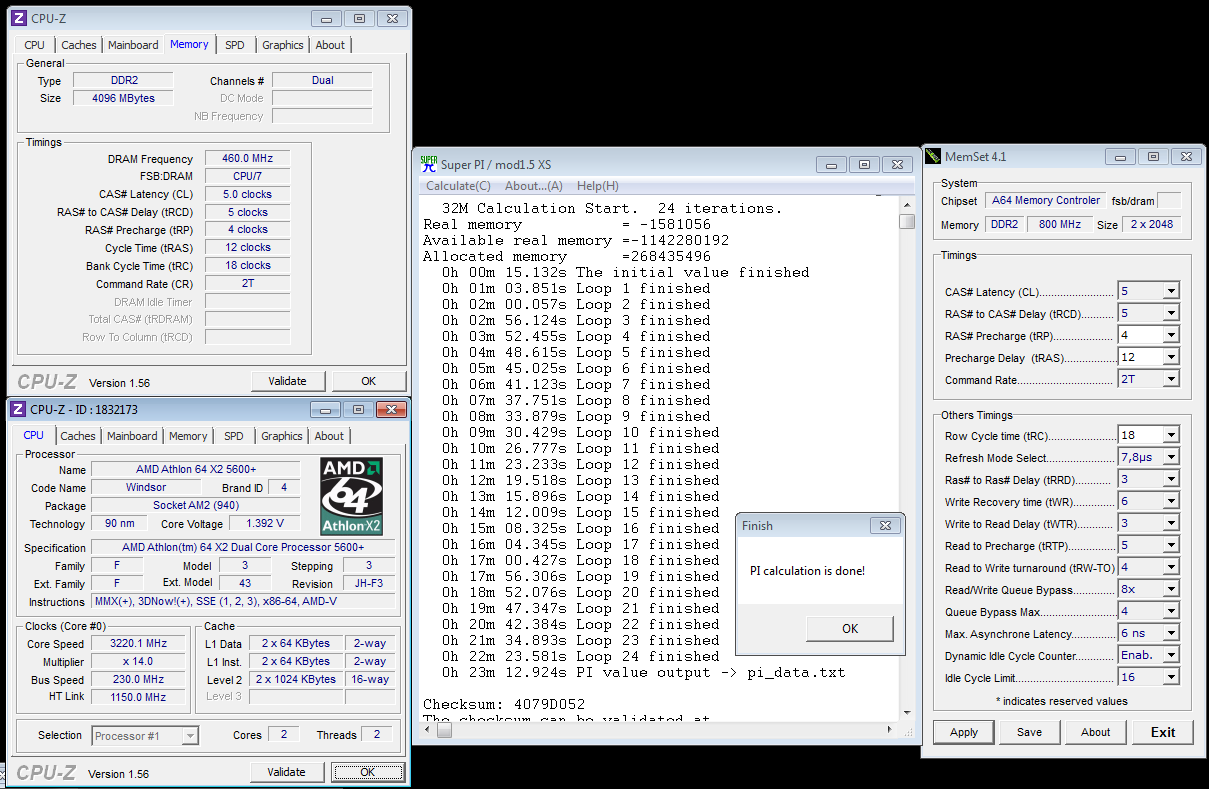
Task: Open About tab in top CPU-Z window
Action: point(330,45)
